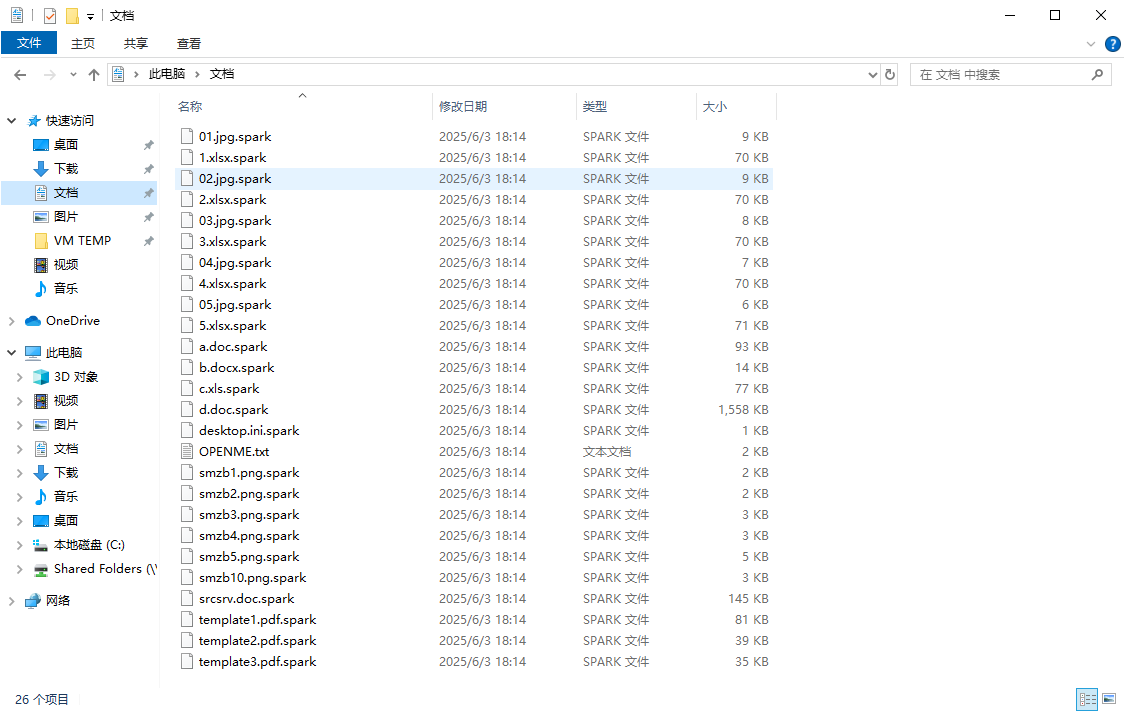1125x712 pixels.
Task: Select the OPENME.txt file
Action: pos(233,452)
